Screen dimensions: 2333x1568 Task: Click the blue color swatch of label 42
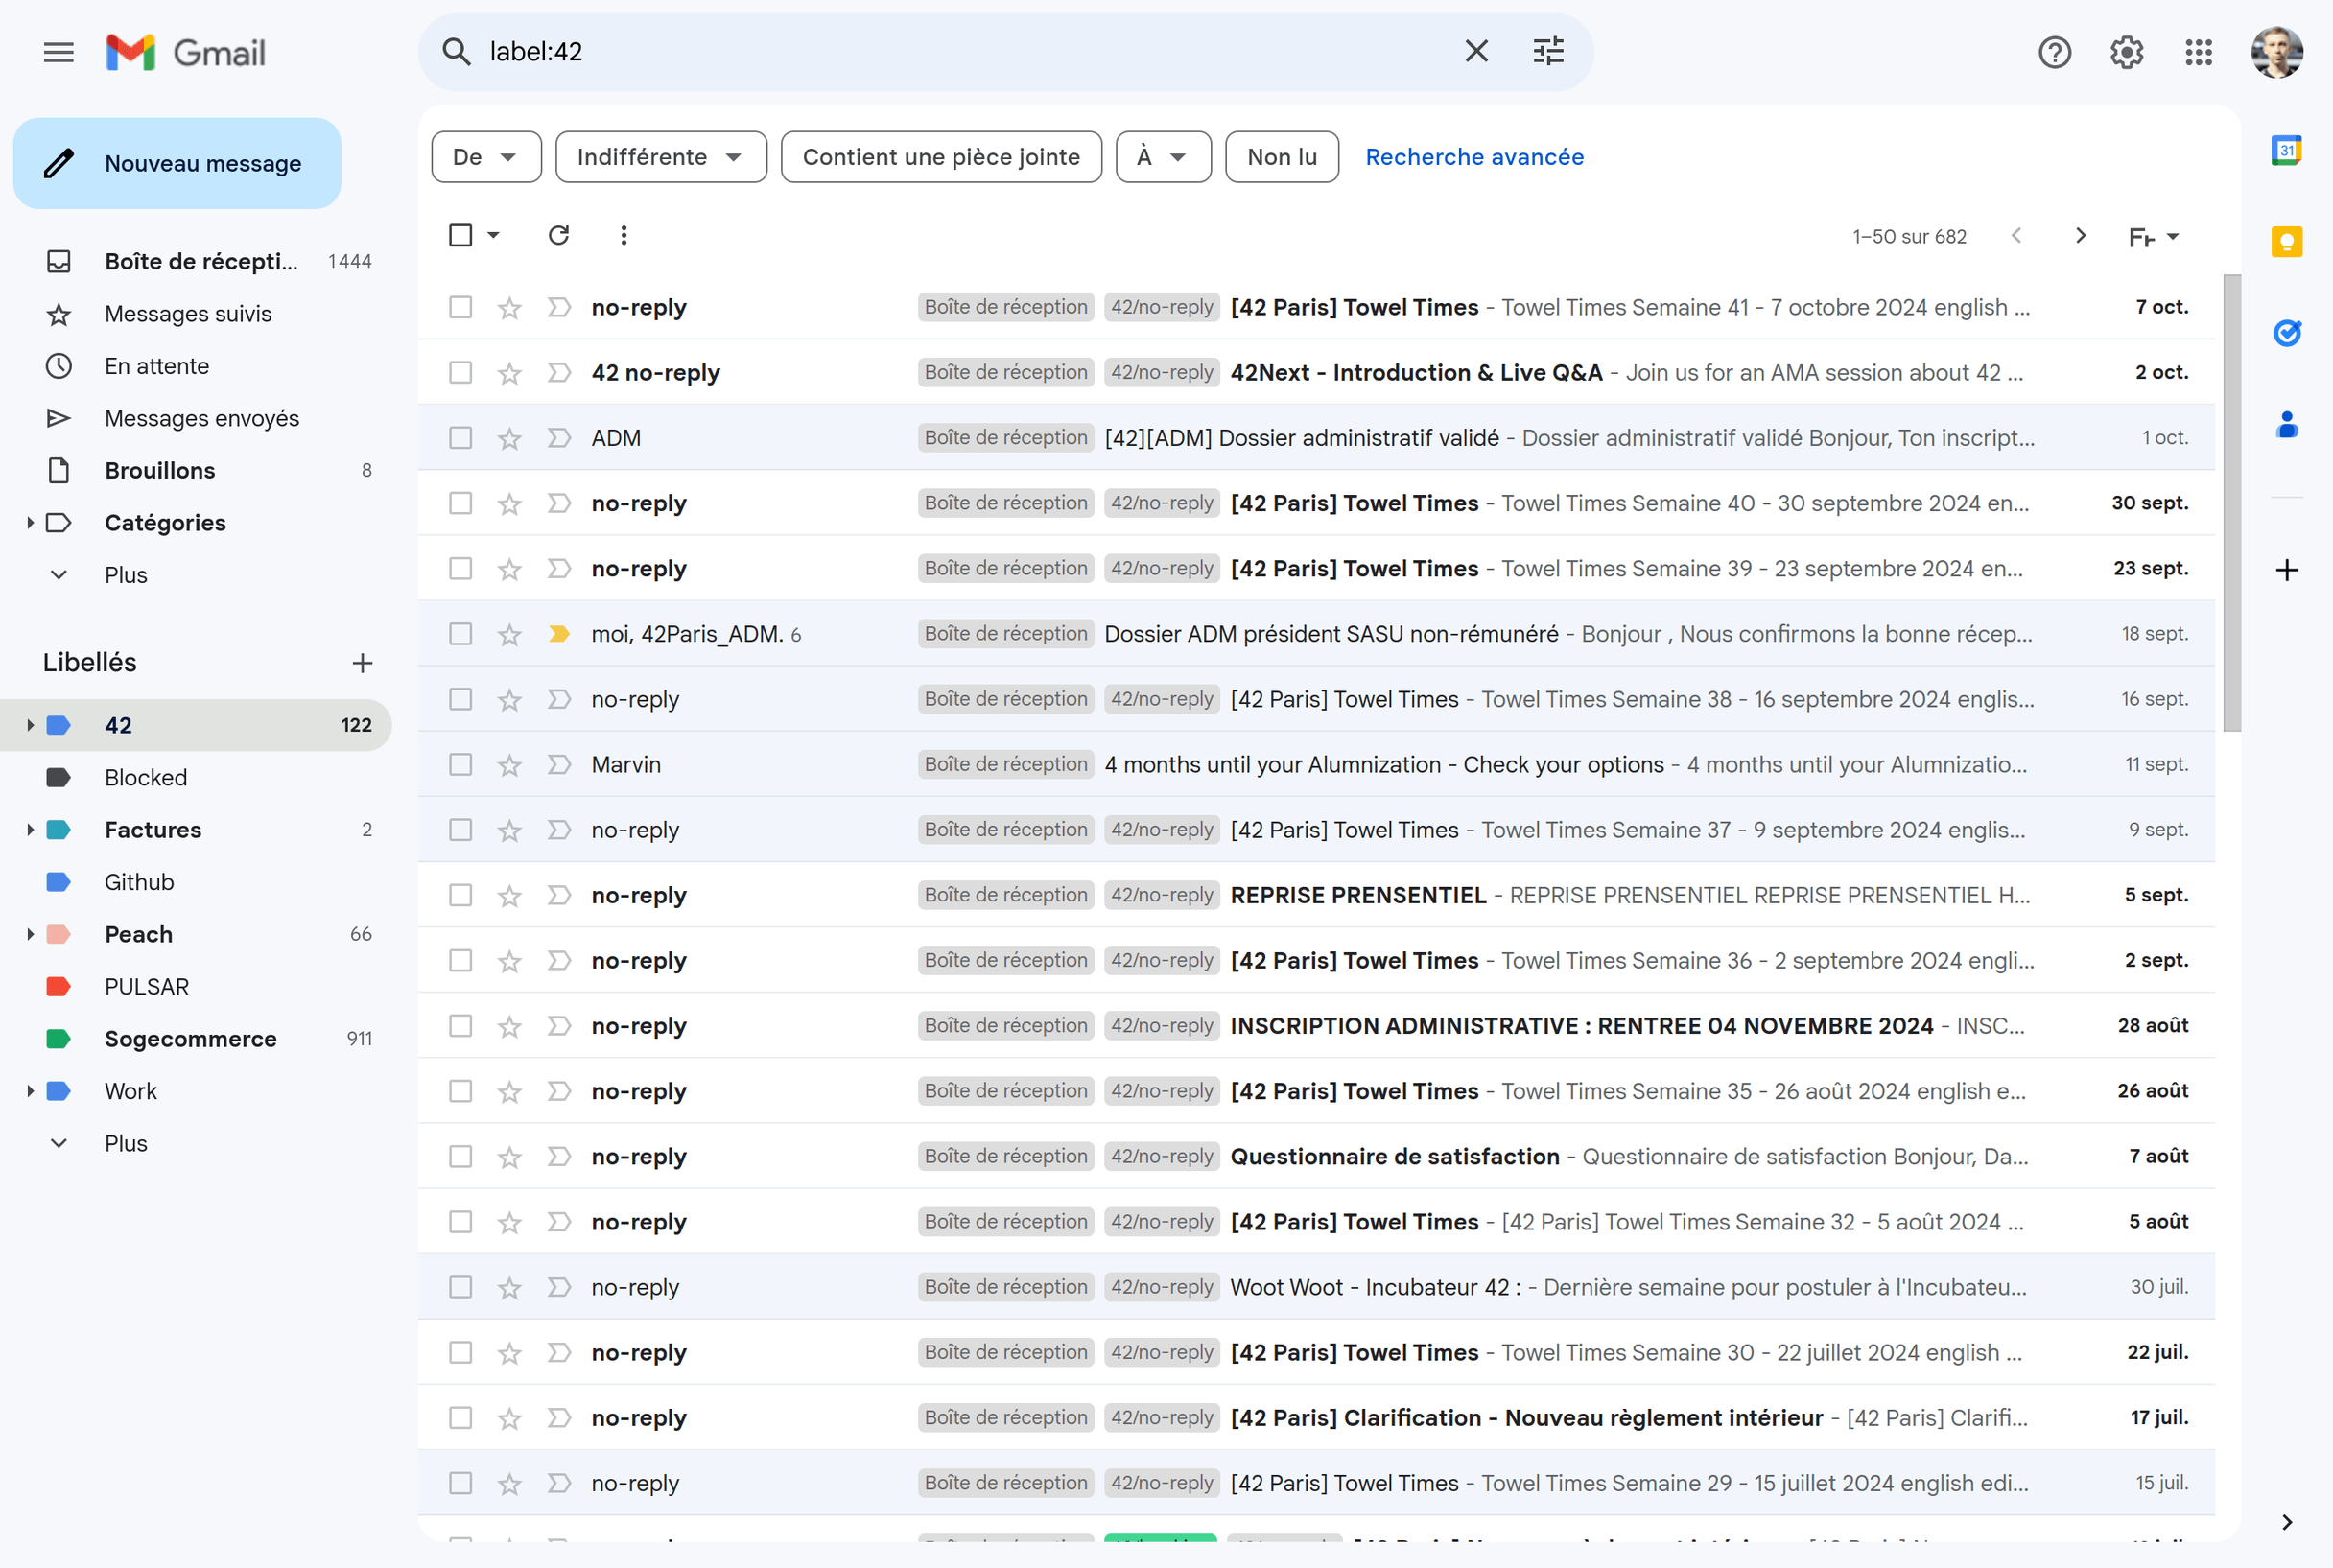(x=58, y=724)
